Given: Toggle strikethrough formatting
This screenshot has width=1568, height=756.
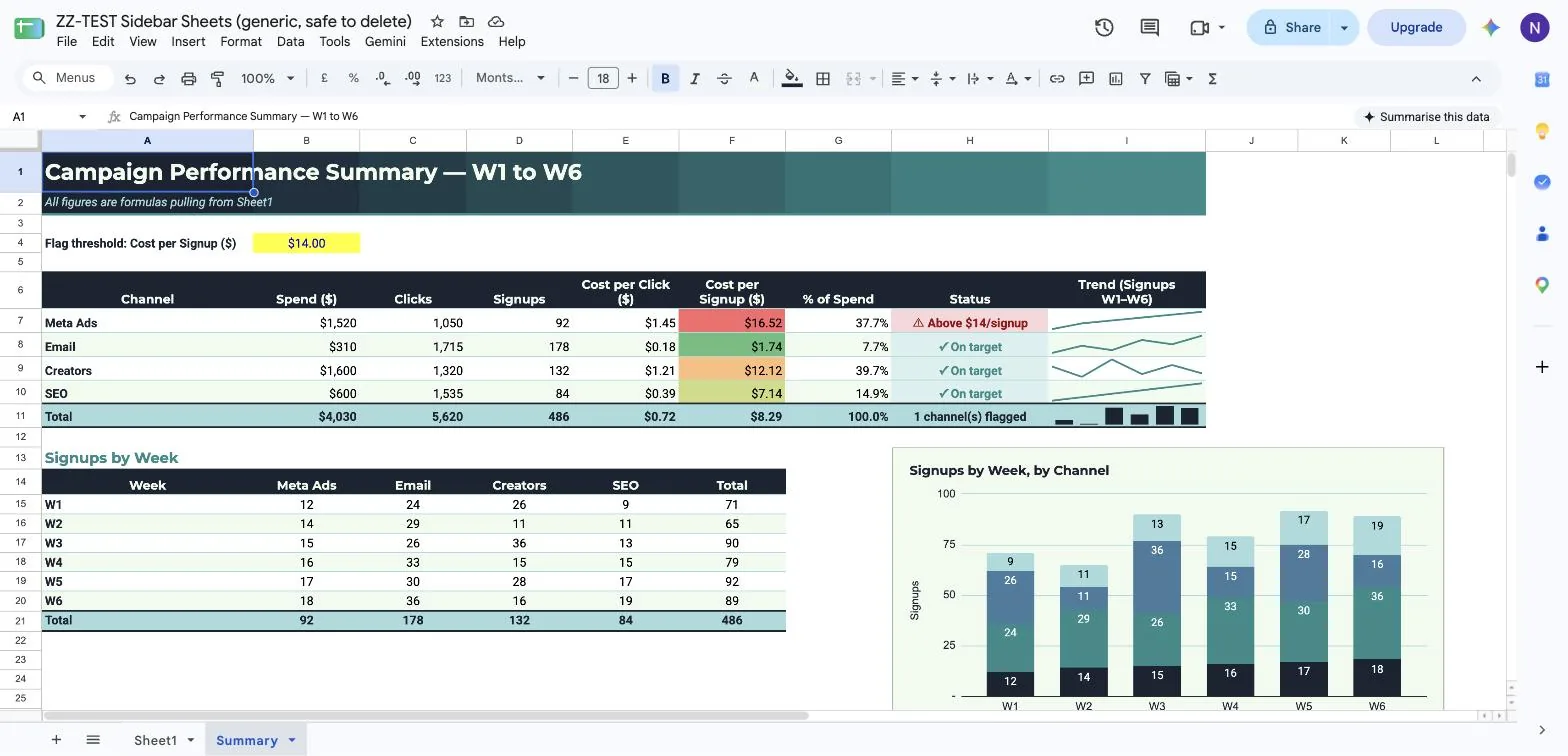Looking at the screenshot, I should (x=724, y=78).
